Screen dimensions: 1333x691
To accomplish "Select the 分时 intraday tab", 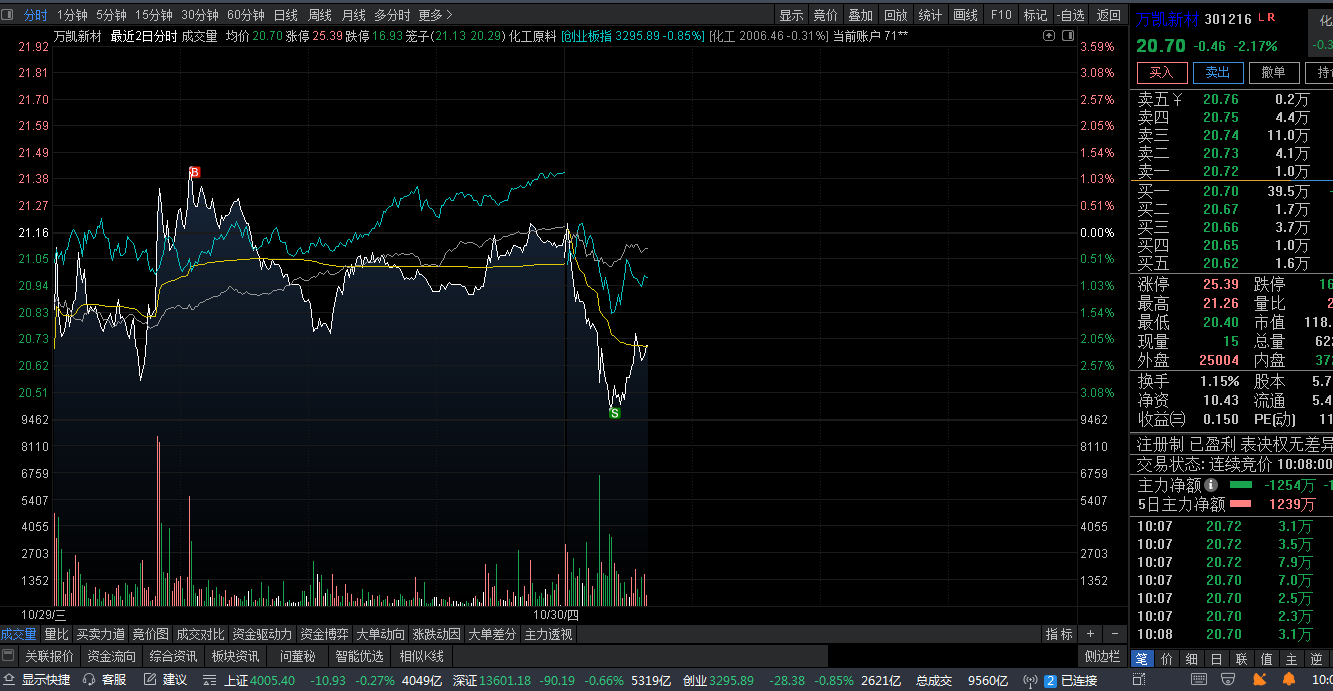I will pyautogui.click(x=35, y=15).
